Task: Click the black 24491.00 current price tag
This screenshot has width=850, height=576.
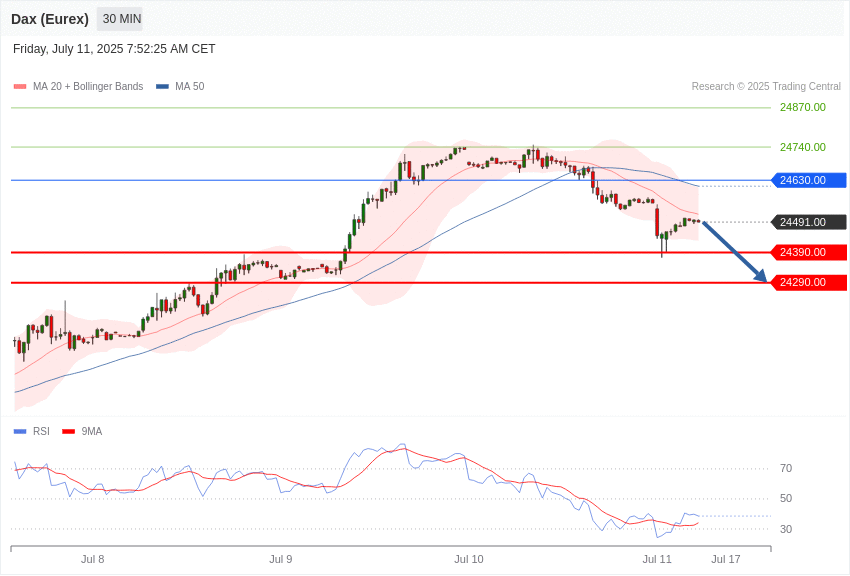Action: click(808, 222)
